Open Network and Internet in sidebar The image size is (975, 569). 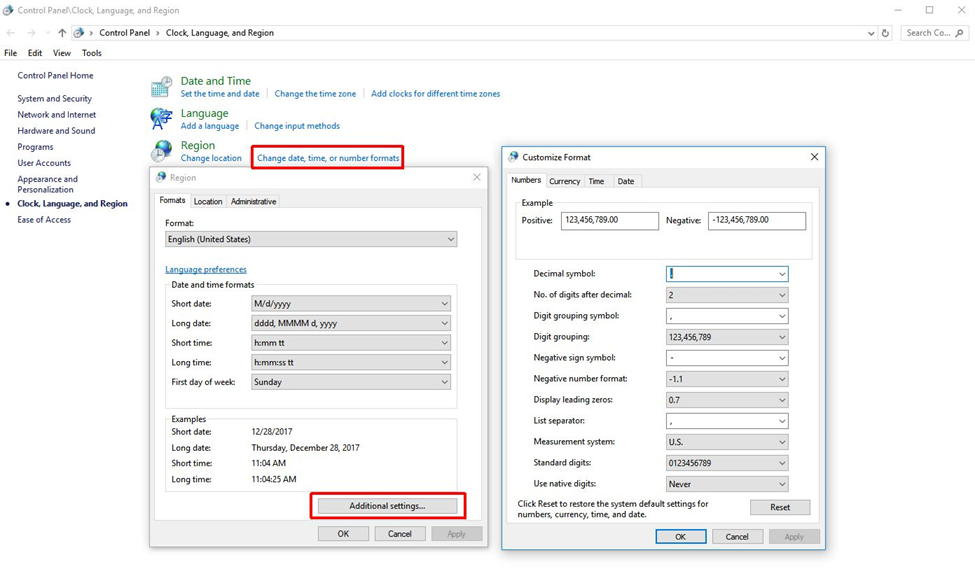pyautogui.click(x=57, y=114)
